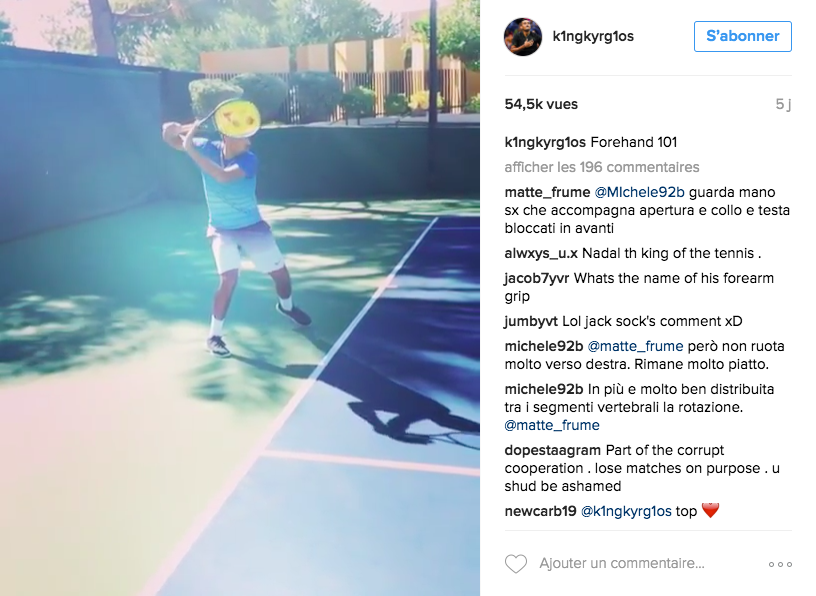
Task: Open the jacob7yvr commenter profile
Action: (x=537, y=278)
